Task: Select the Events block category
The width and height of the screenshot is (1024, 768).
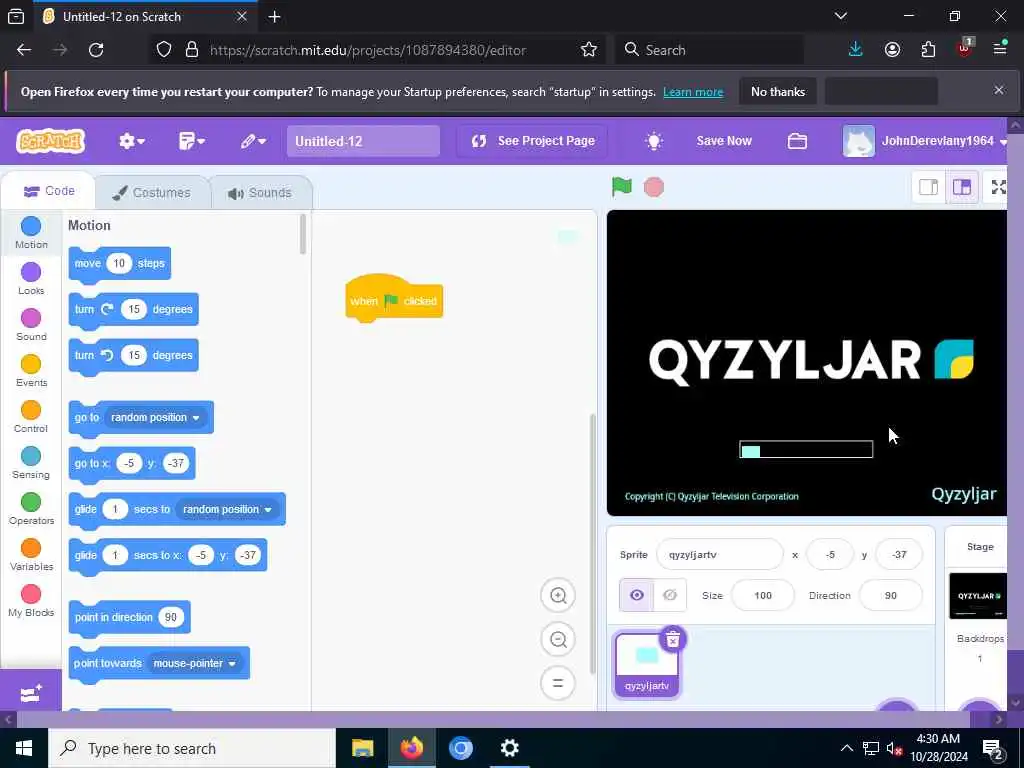Action: (x=31, y=371)
